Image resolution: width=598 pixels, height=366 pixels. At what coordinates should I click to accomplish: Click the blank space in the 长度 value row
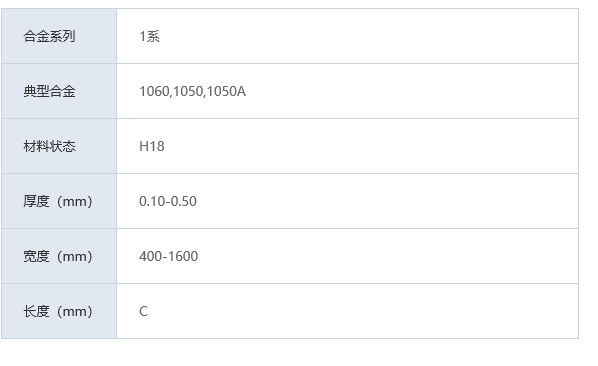[362, 311]
